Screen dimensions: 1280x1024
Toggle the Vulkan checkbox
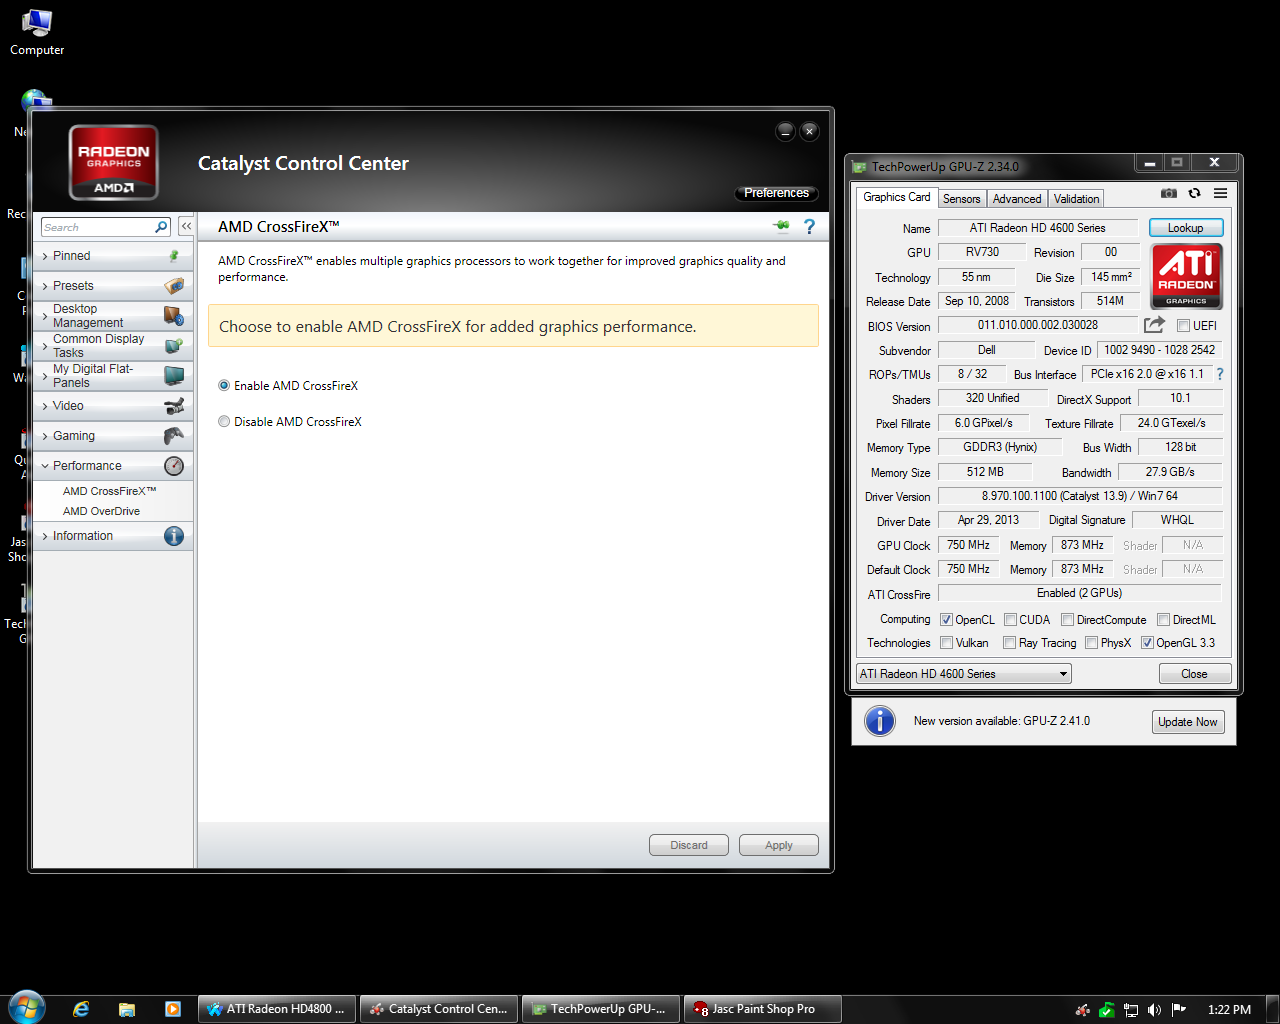[947, 643]
